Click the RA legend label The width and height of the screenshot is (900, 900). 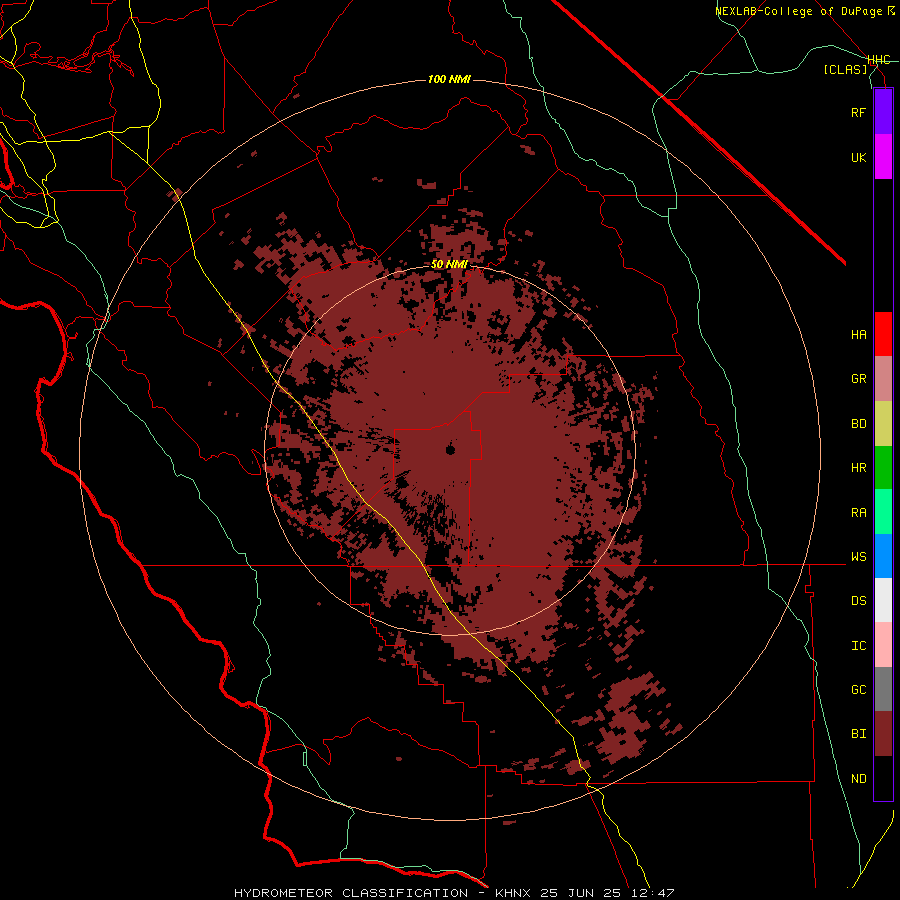click(x=858, y=512)
